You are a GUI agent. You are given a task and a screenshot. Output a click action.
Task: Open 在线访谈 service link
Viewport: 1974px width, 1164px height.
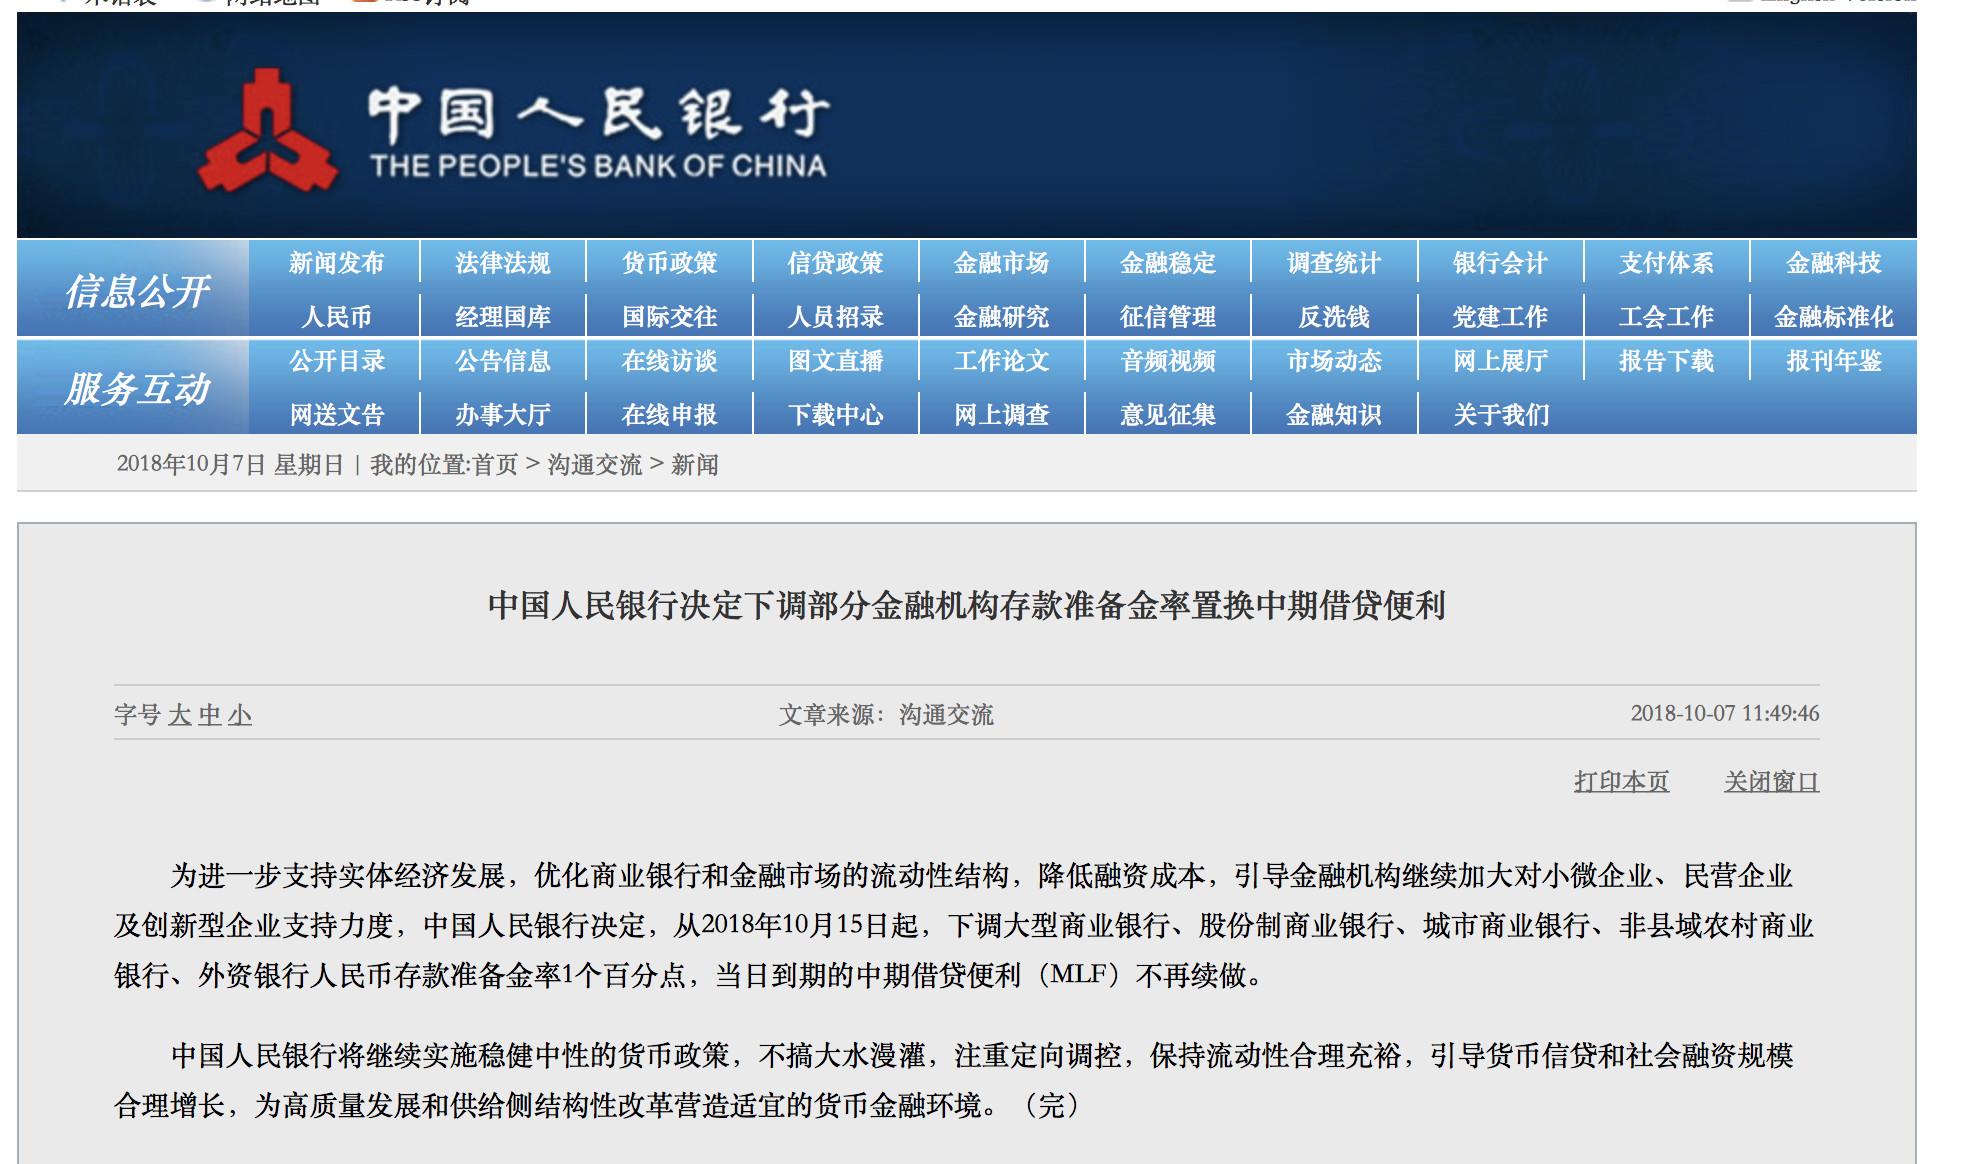click(x=669, y=361)
